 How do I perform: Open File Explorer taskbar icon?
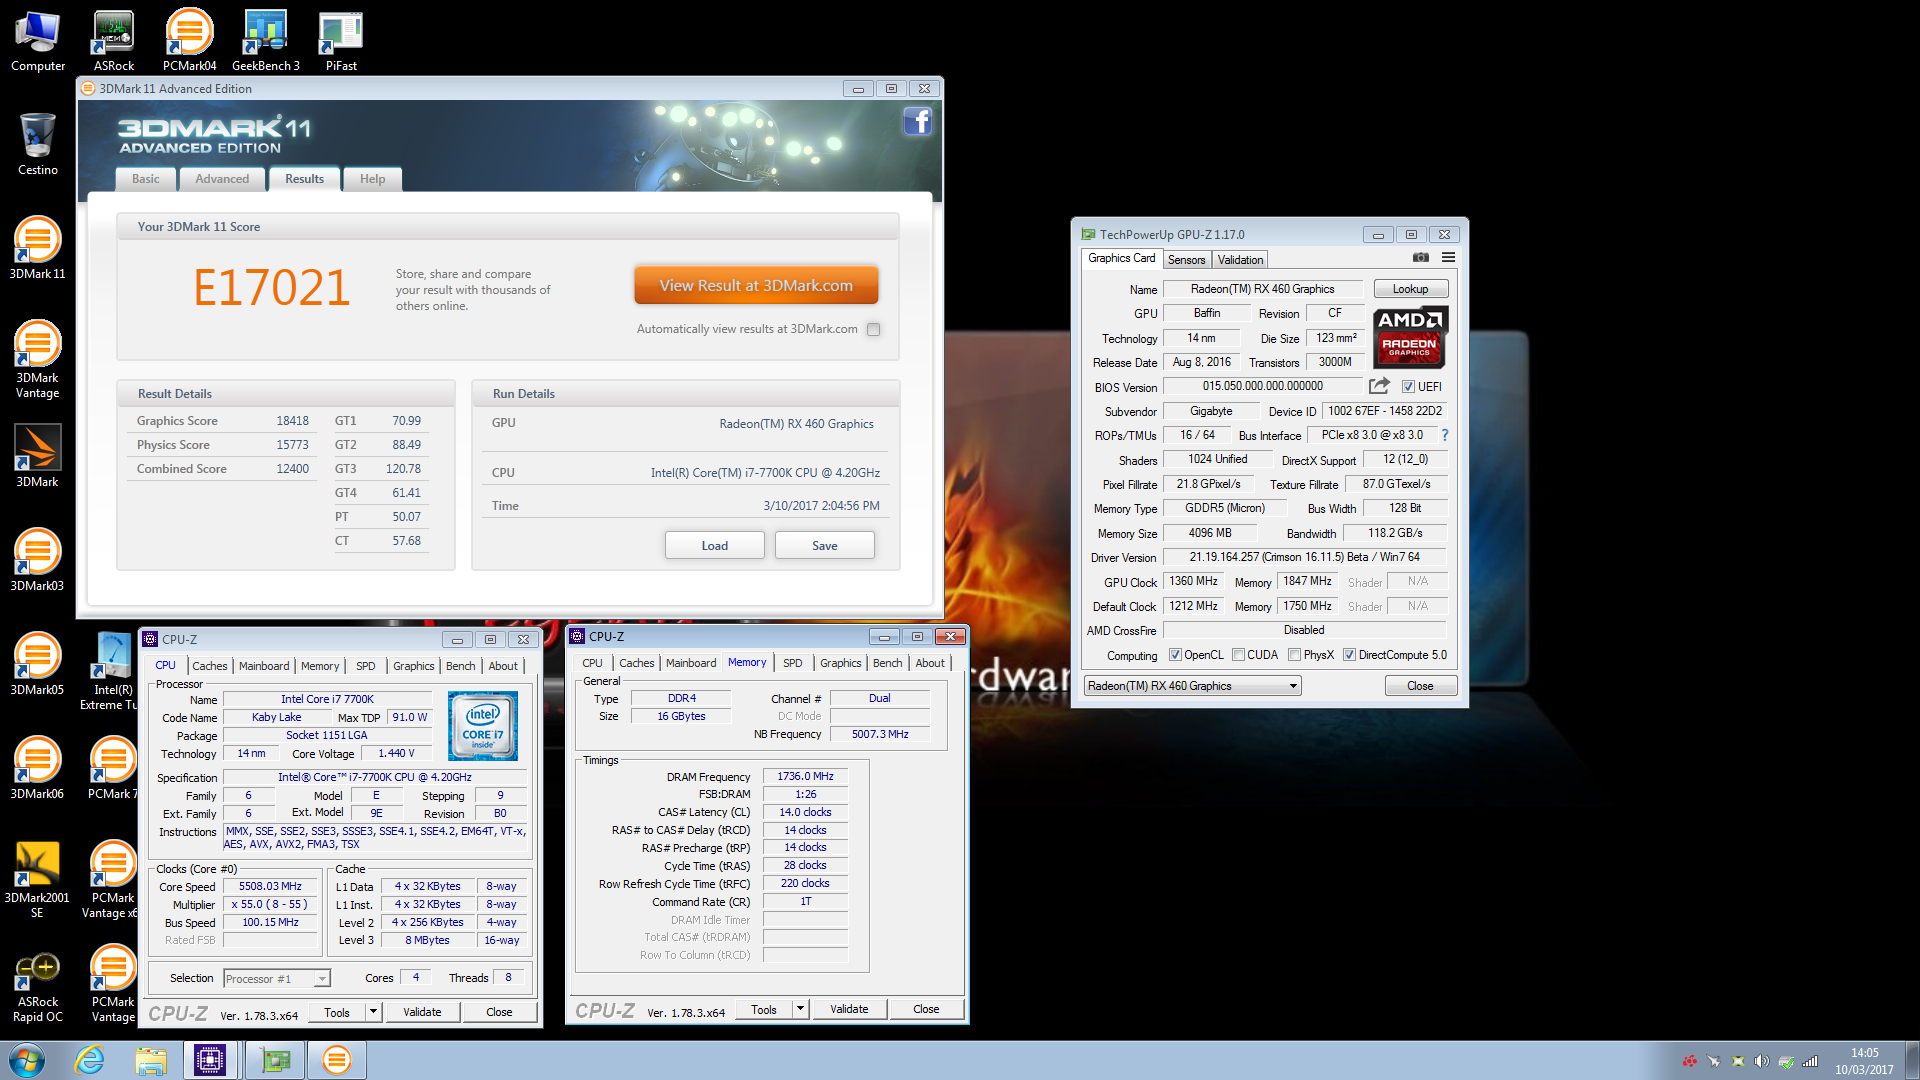pyautogui.click(x=151, y=1060)
